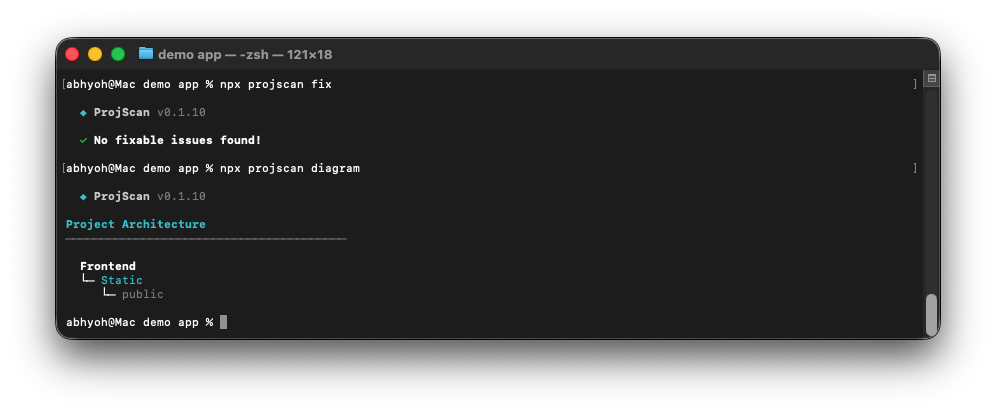Image resolution: width=996 pixels, height=413 pixels.
Task: Select the public entry under Static
Action: (143, 294)
